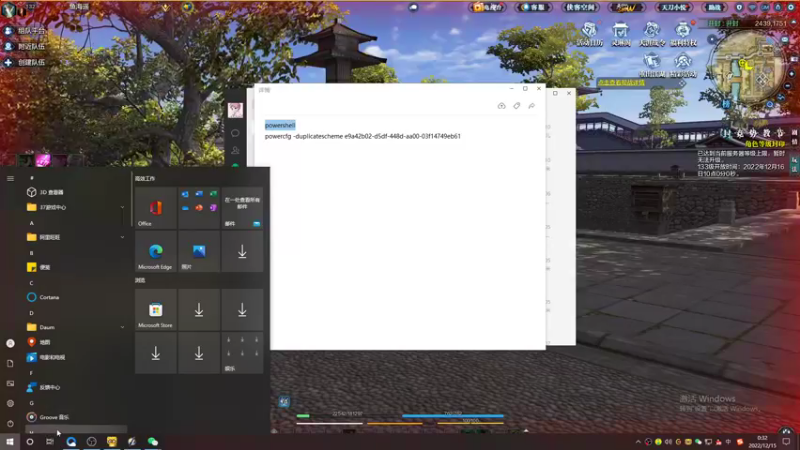The height and width of the screenshot is (450, 800).
Task: Click the live TV button in game top bar
Action: point(487,7)
